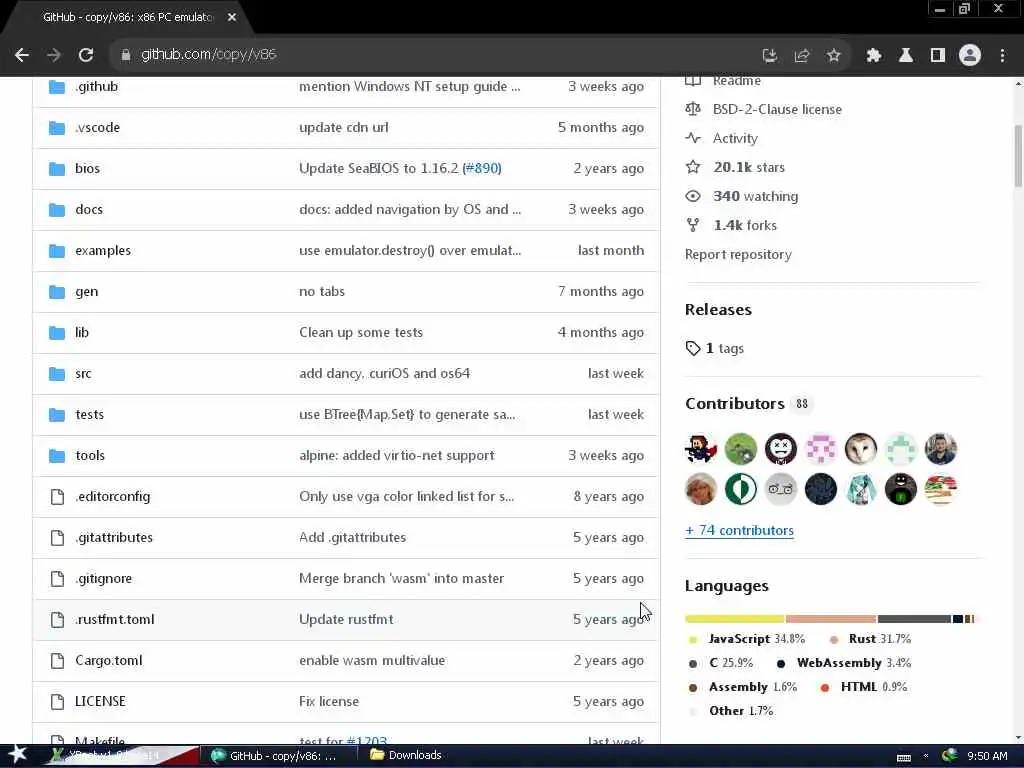Image resolution: width=1024 pixels, height=768 pixels.
Task: Open the tests folder
Action: (x=89, y=415)
